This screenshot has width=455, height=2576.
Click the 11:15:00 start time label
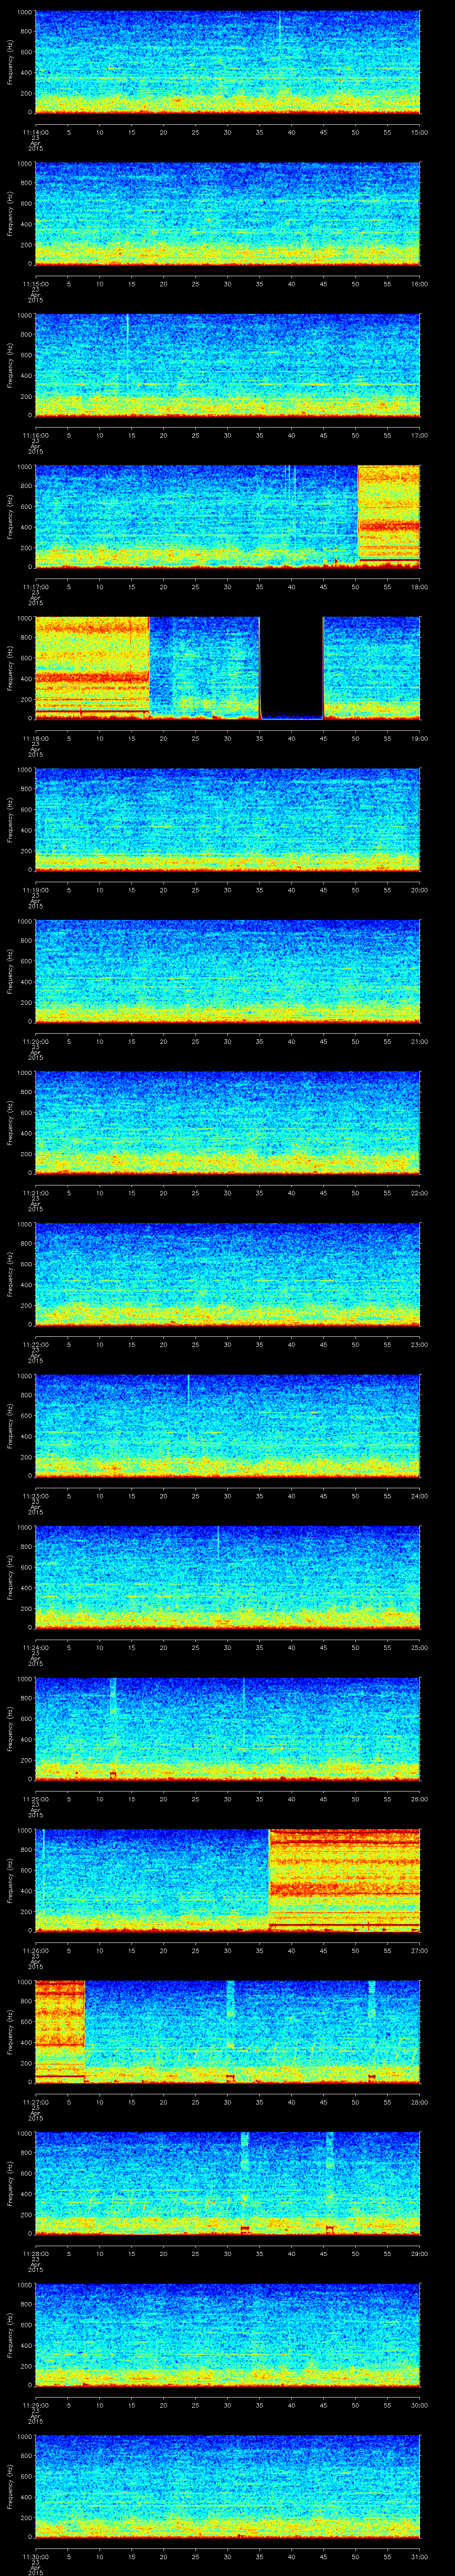pos(35,284)
